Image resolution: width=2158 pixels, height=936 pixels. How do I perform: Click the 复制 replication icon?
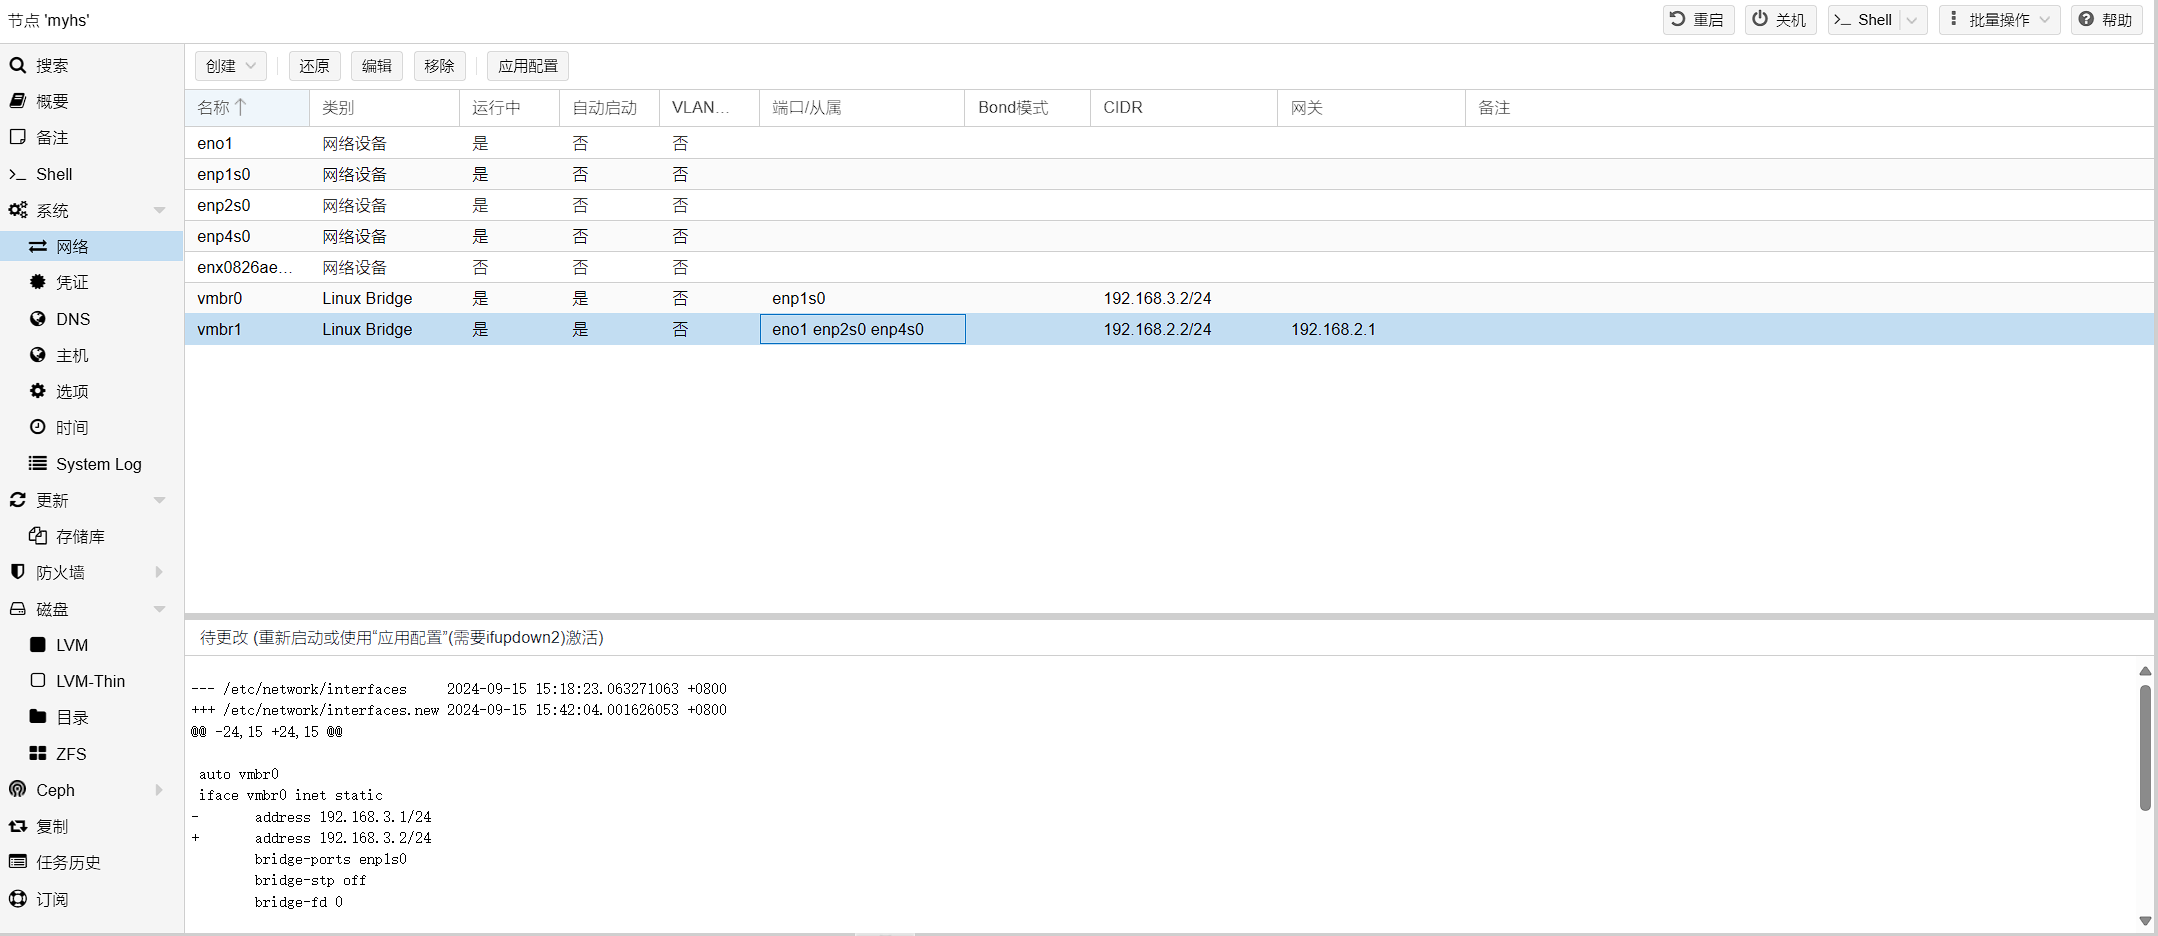coord(17,826)
